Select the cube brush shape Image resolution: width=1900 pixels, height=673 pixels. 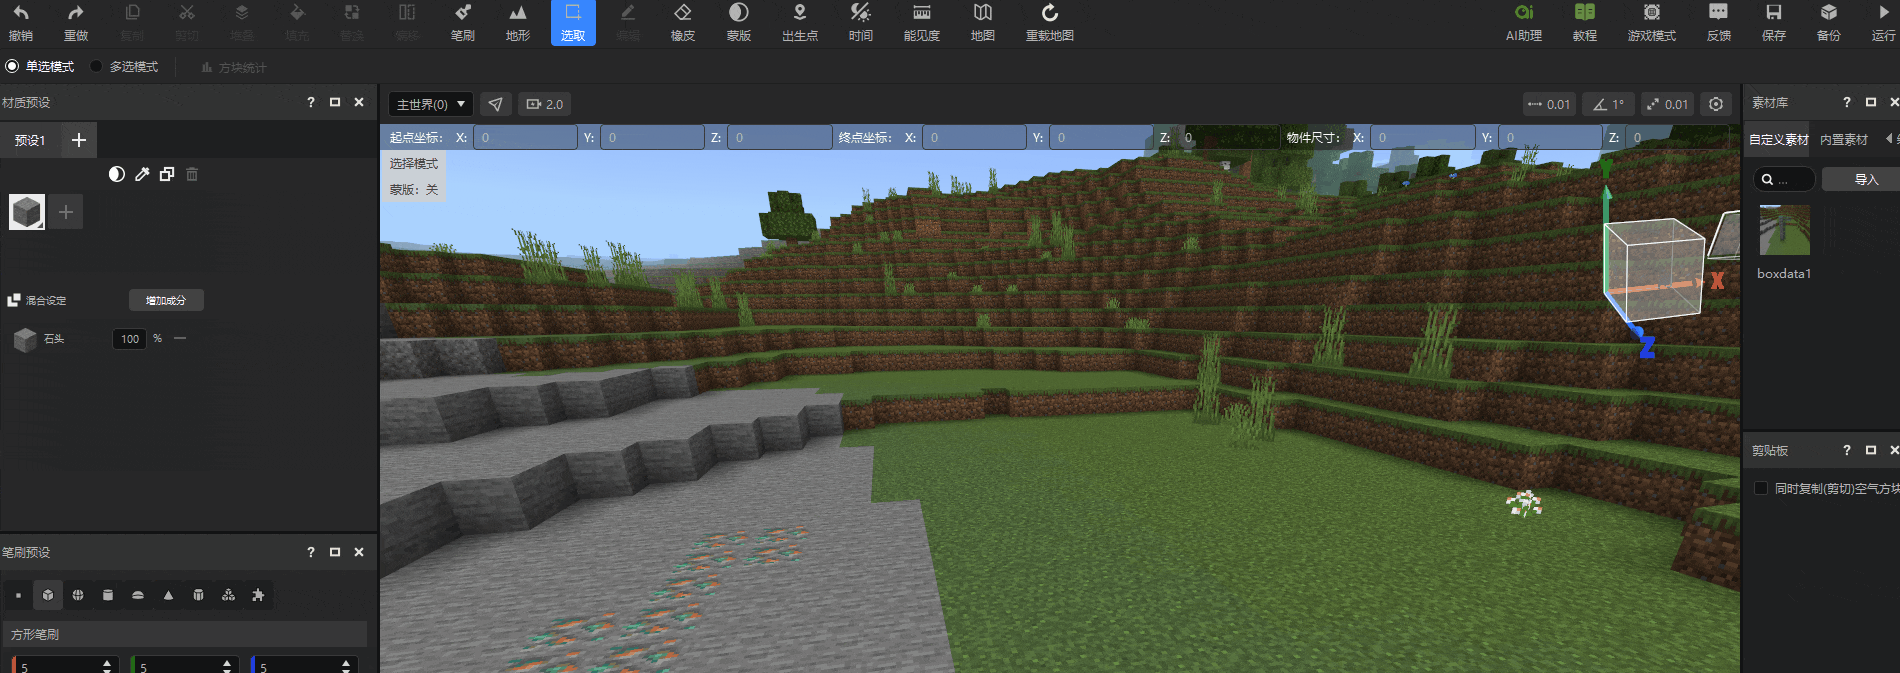48,595
